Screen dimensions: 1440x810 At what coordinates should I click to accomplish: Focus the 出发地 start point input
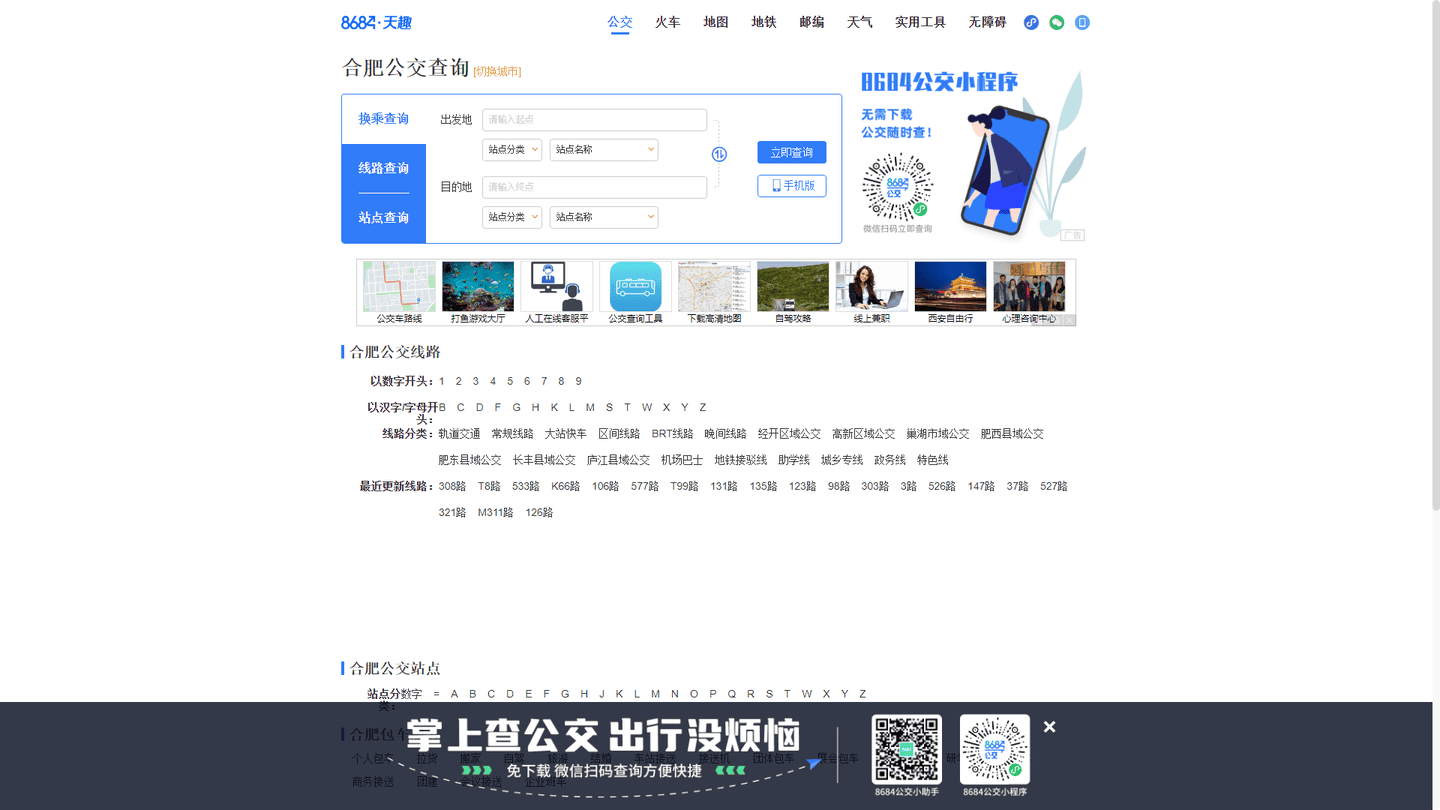click(594, 120)
